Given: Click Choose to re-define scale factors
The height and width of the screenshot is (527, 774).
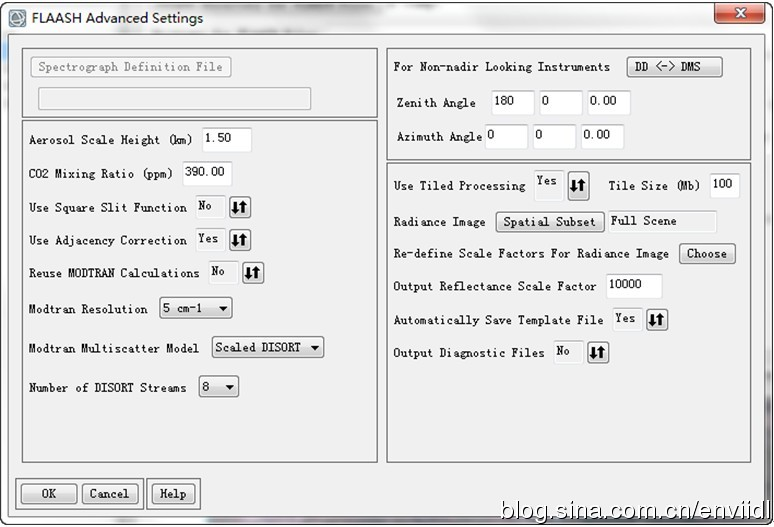Looking at the screenshot, I should [x=707, y=254].
